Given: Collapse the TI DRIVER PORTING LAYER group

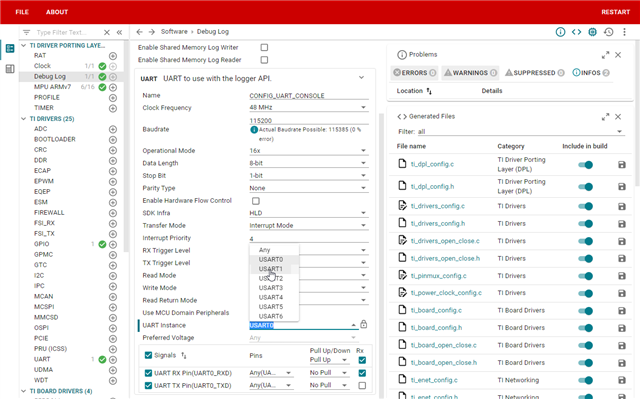Looking at the screenshot, I should 23,45.
